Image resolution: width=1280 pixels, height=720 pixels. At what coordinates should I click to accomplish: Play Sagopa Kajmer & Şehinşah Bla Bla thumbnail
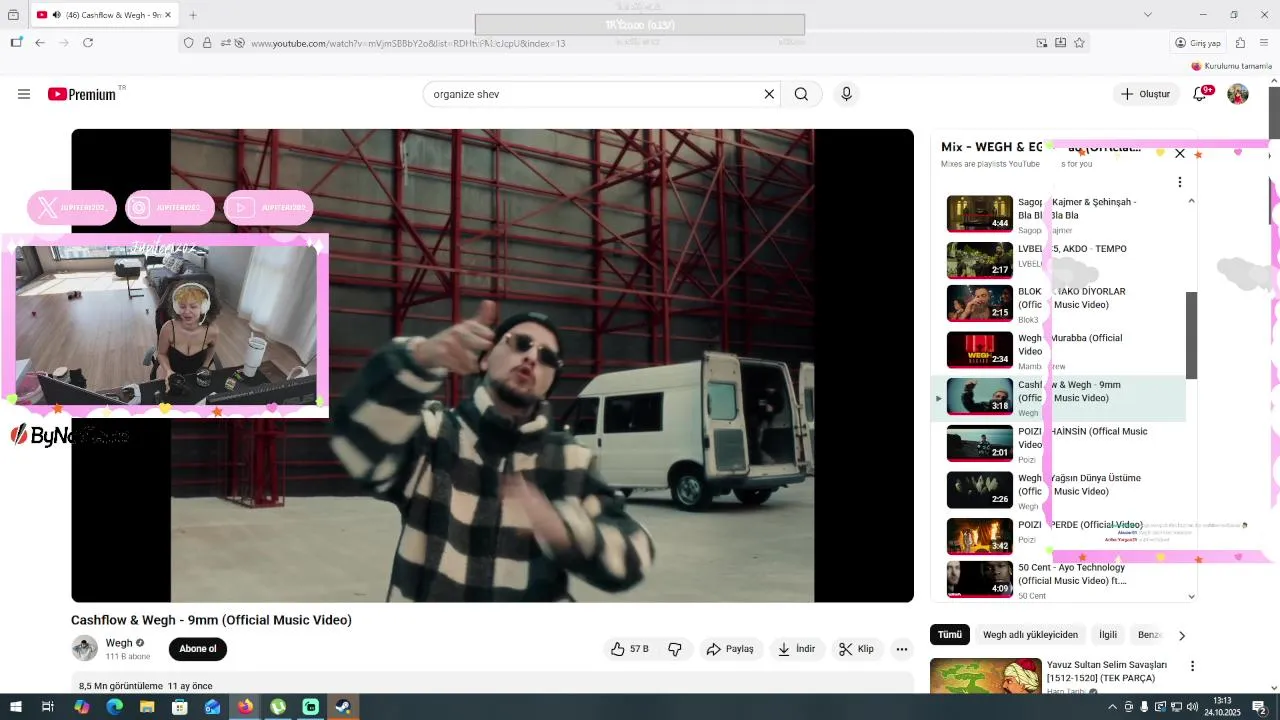click(x=980, y=213)
